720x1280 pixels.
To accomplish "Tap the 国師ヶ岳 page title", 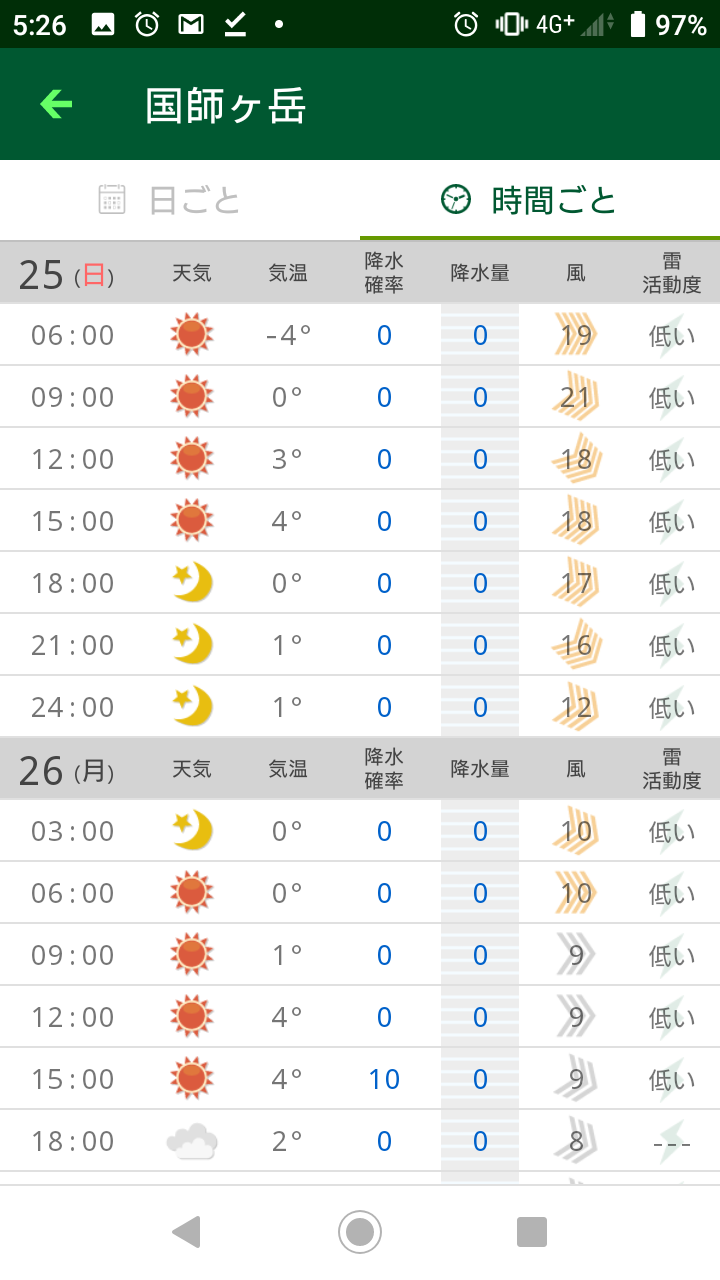I will pyautogui.click(x=225, y=106).
